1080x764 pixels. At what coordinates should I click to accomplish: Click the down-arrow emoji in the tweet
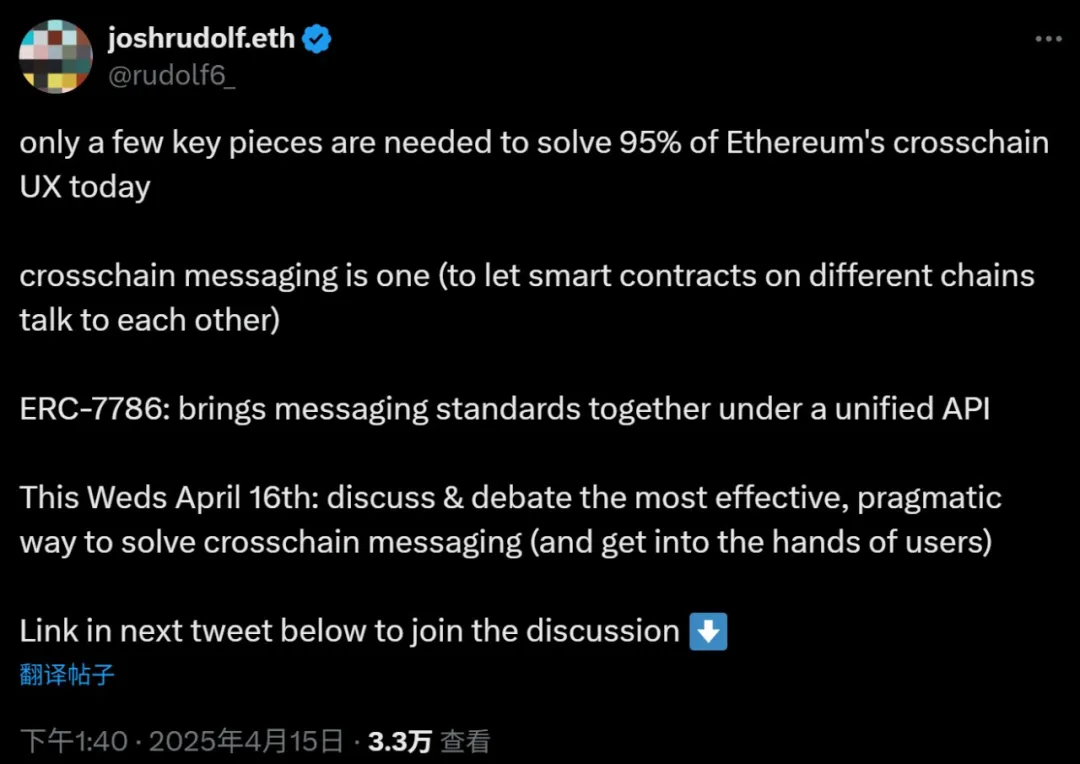pos(709,632)
